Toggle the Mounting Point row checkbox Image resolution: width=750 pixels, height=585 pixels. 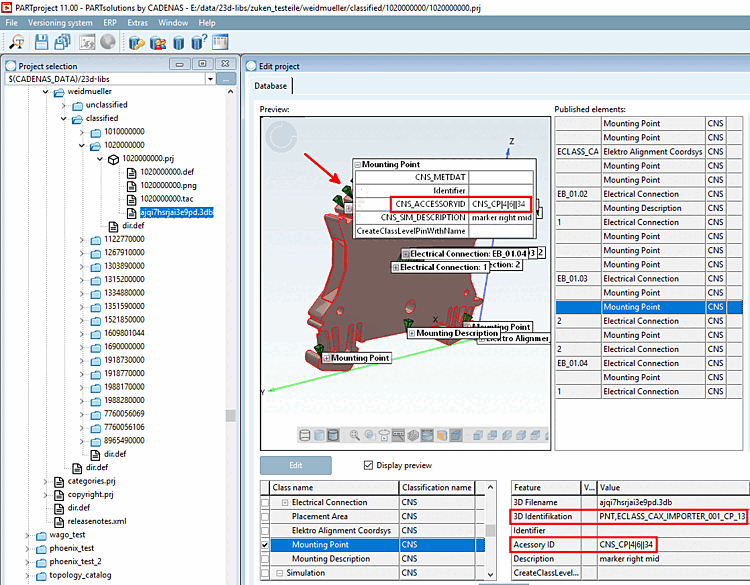pyautogui.click(x=265, y=545)
